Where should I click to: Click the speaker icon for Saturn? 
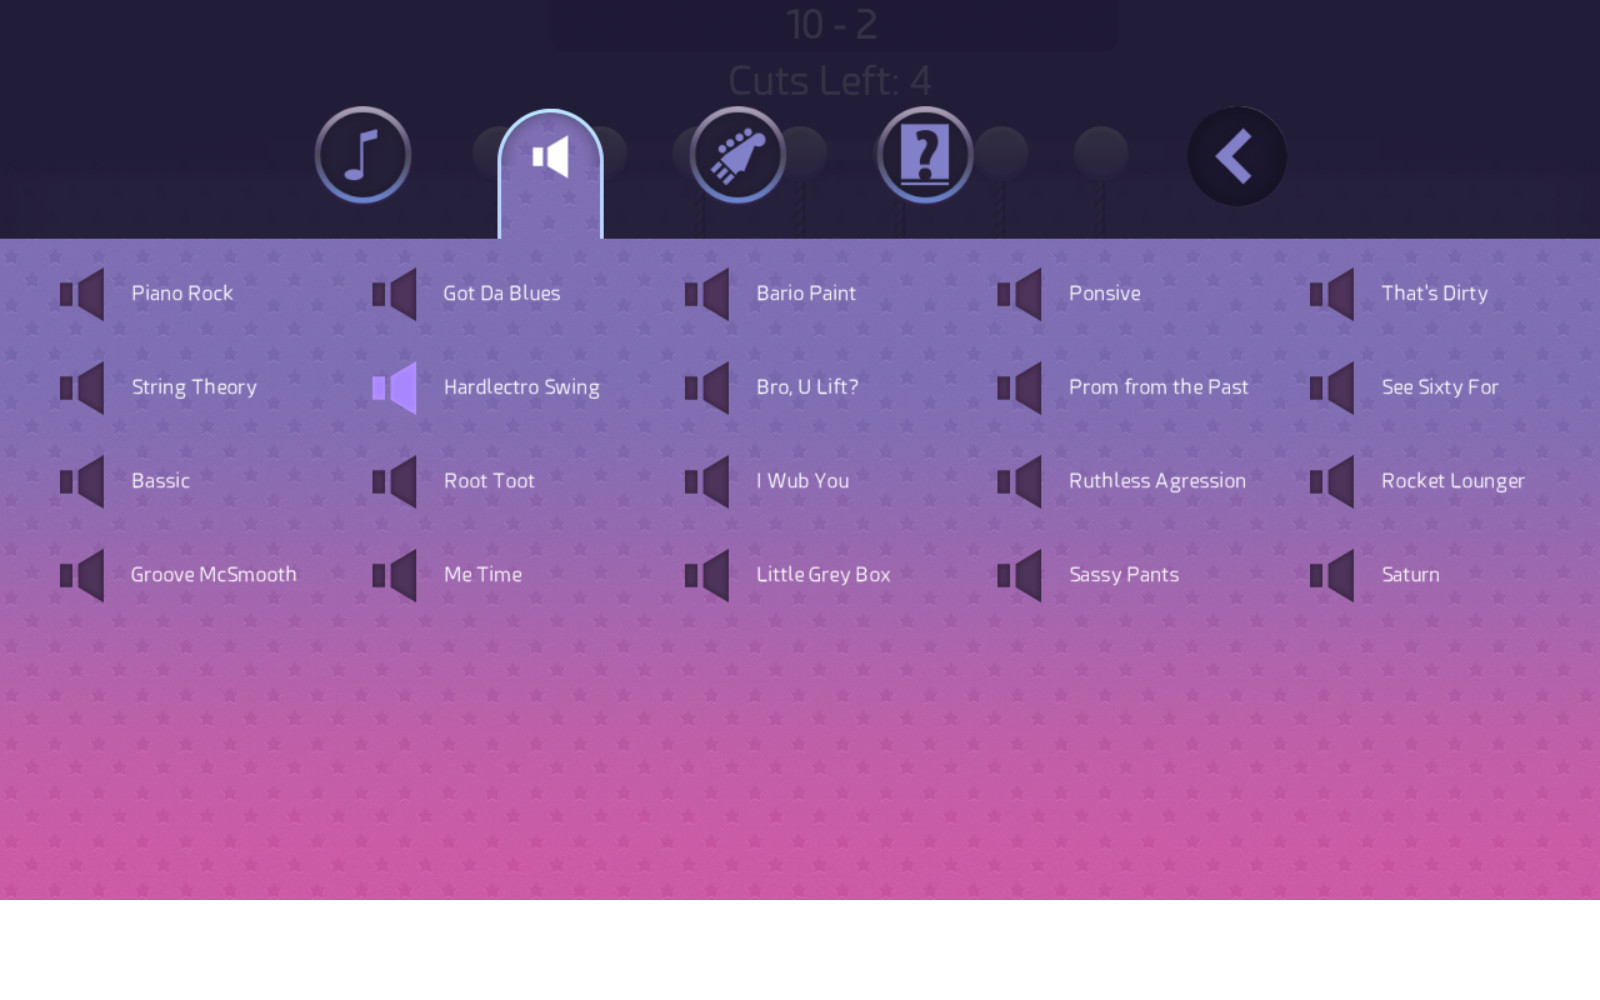(x=1332, y=574)
